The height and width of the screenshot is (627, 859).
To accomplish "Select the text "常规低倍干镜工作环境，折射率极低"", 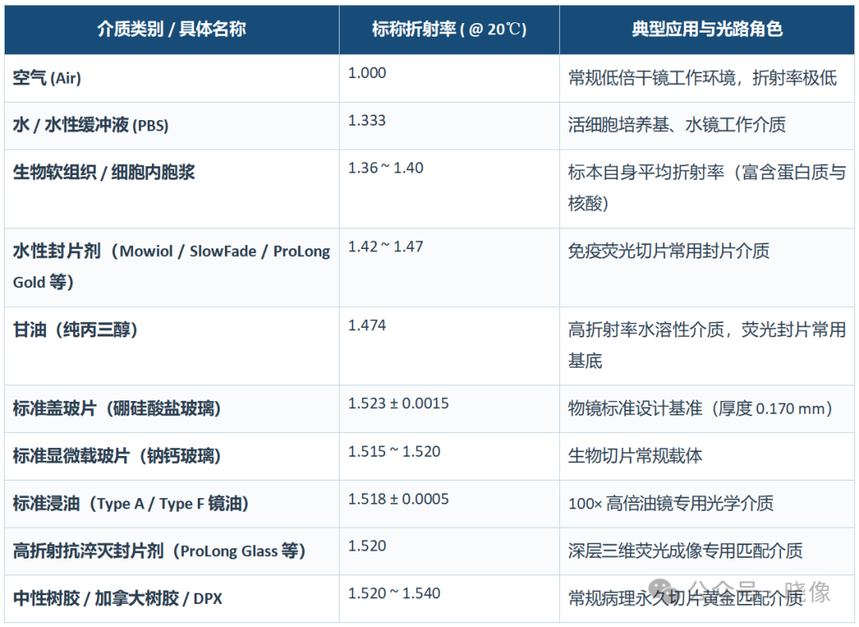I will tap(702, 78).
